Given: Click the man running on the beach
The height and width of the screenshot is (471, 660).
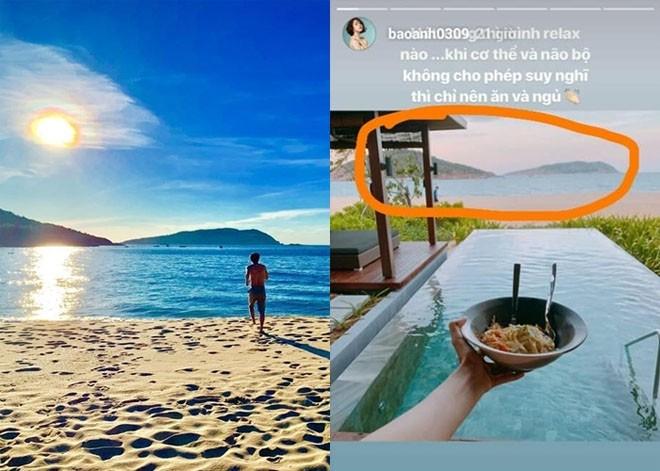Looking at the screenshot, I should (x=257, y=292).
